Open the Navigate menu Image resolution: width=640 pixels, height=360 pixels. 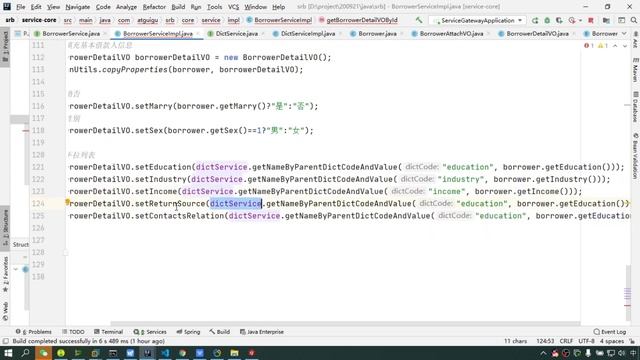tap(78, 7)
